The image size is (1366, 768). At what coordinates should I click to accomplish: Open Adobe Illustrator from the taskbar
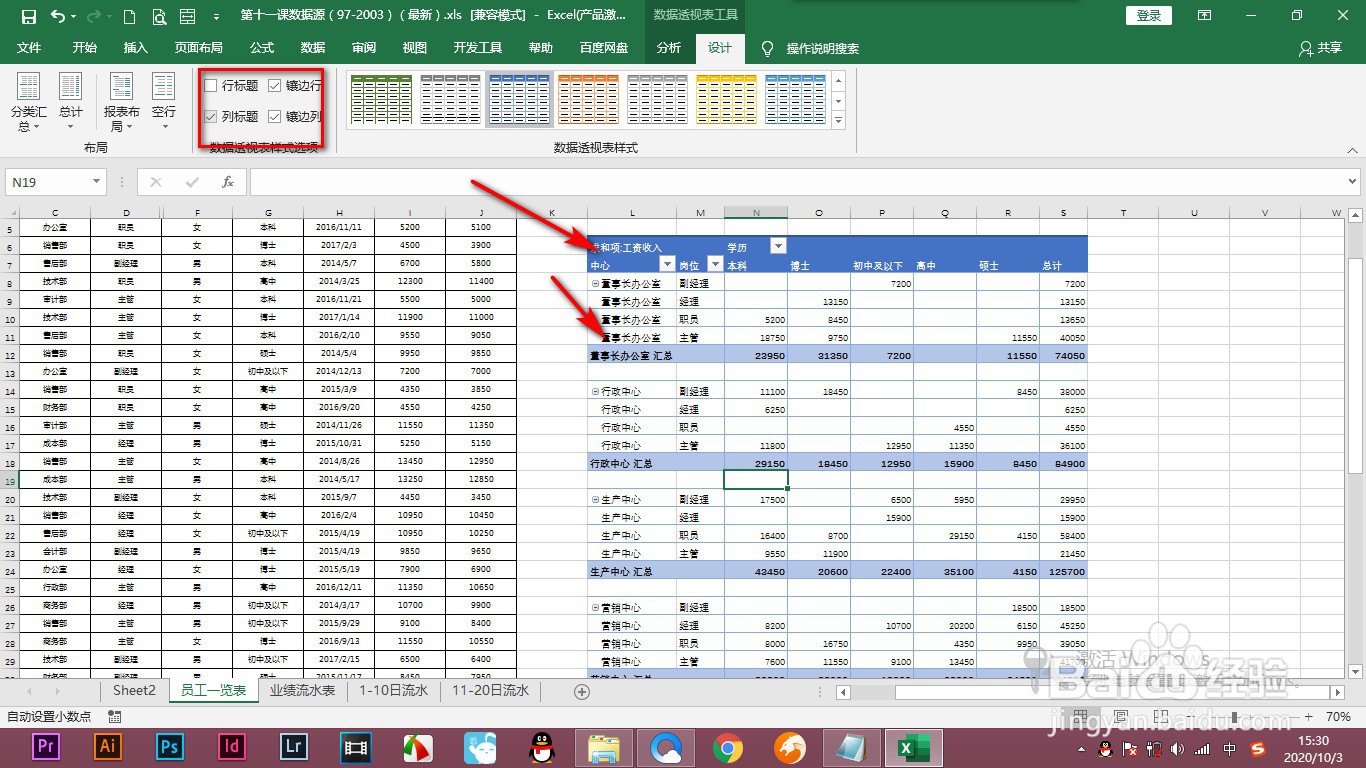tap(107, 747)
